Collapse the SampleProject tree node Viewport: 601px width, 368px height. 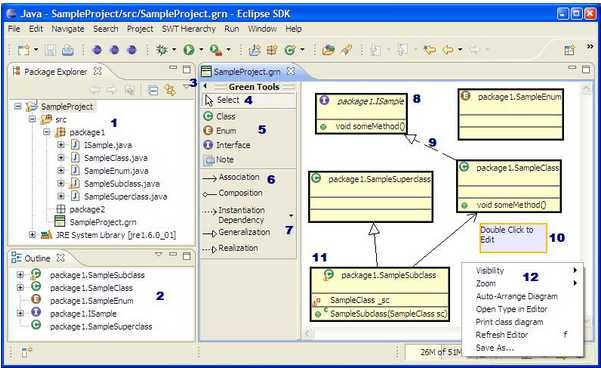(x=18, y=106)
